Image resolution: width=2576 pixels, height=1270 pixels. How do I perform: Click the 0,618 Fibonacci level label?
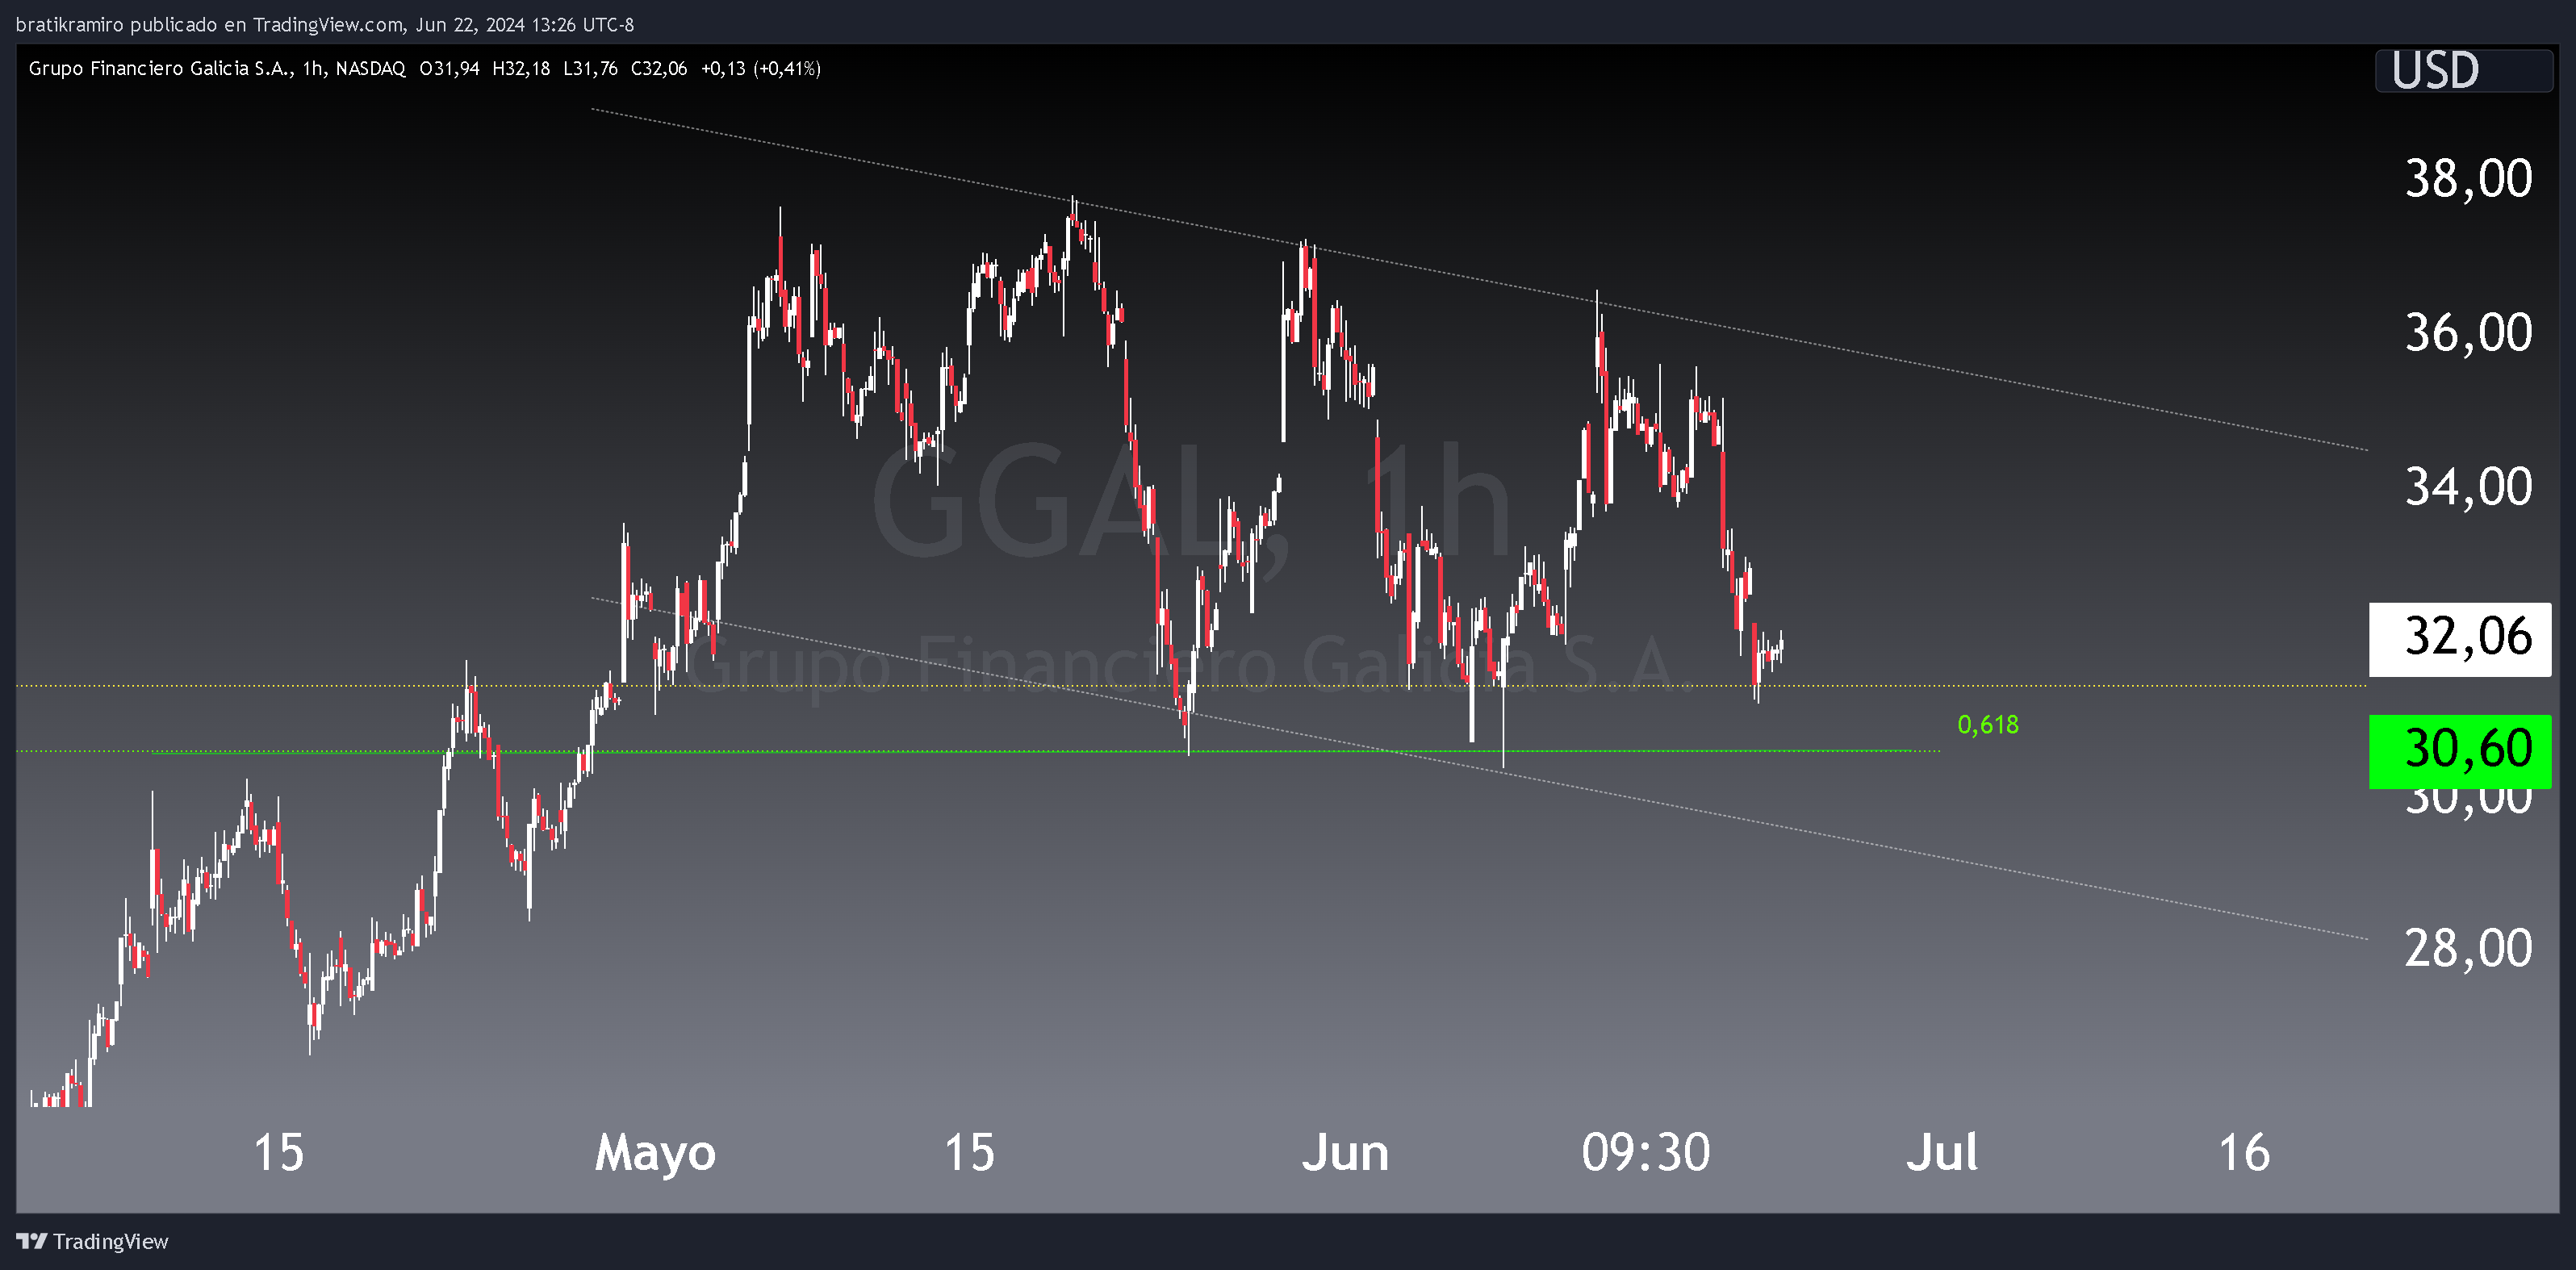coord(1988,725)
